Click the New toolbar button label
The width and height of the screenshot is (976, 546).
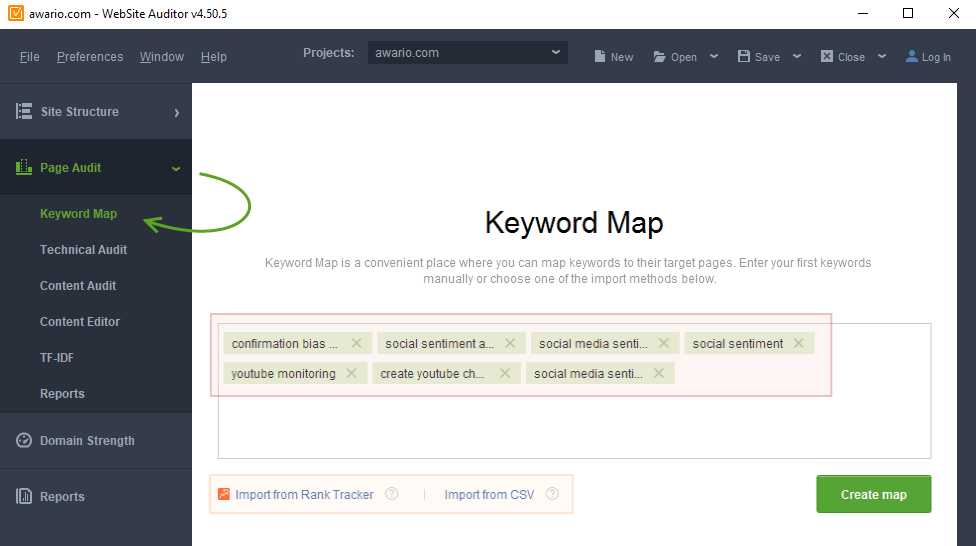(x=622, y=57)
